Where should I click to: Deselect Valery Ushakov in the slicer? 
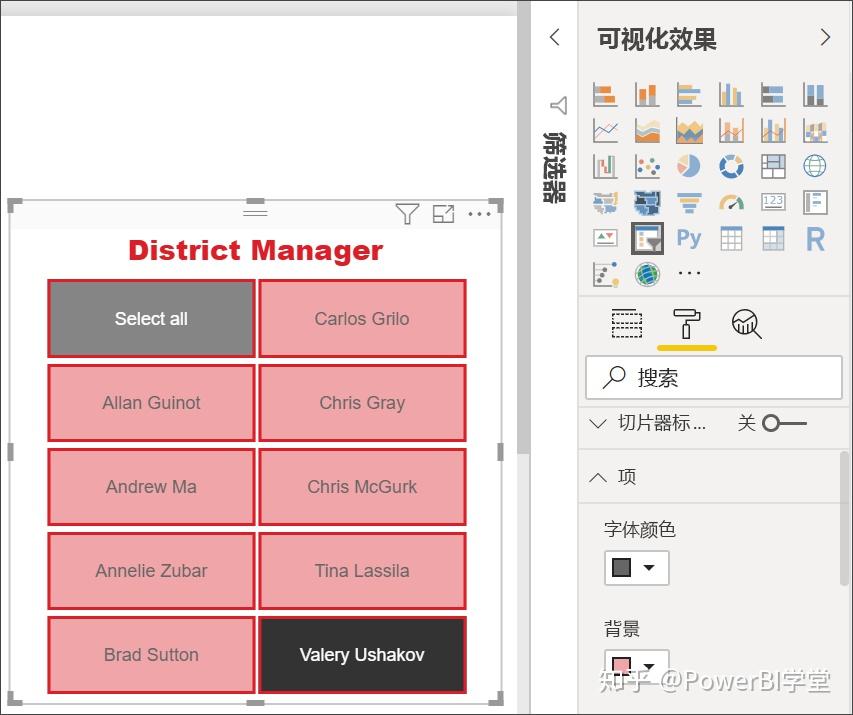(362, 655)
